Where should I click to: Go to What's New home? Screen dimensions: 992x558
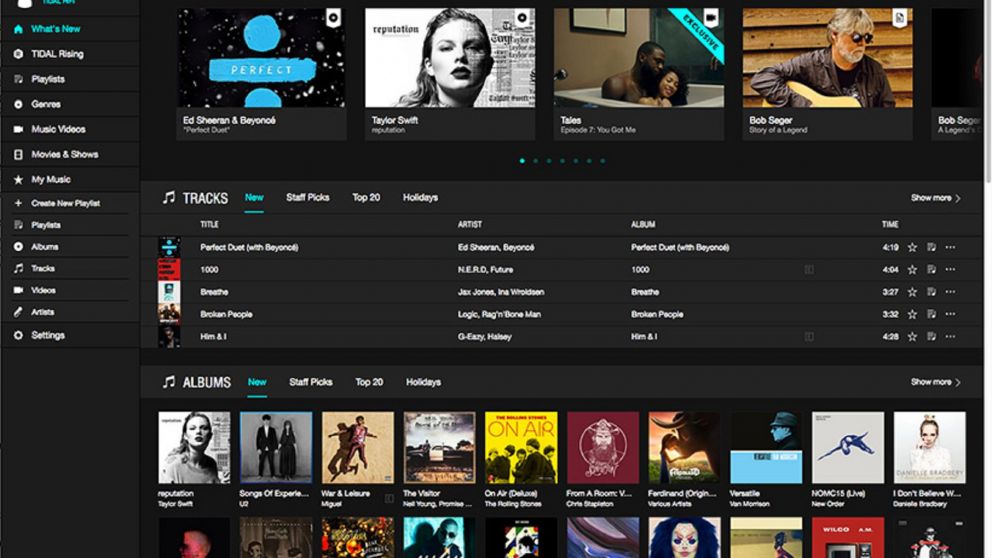coord(56,29)
